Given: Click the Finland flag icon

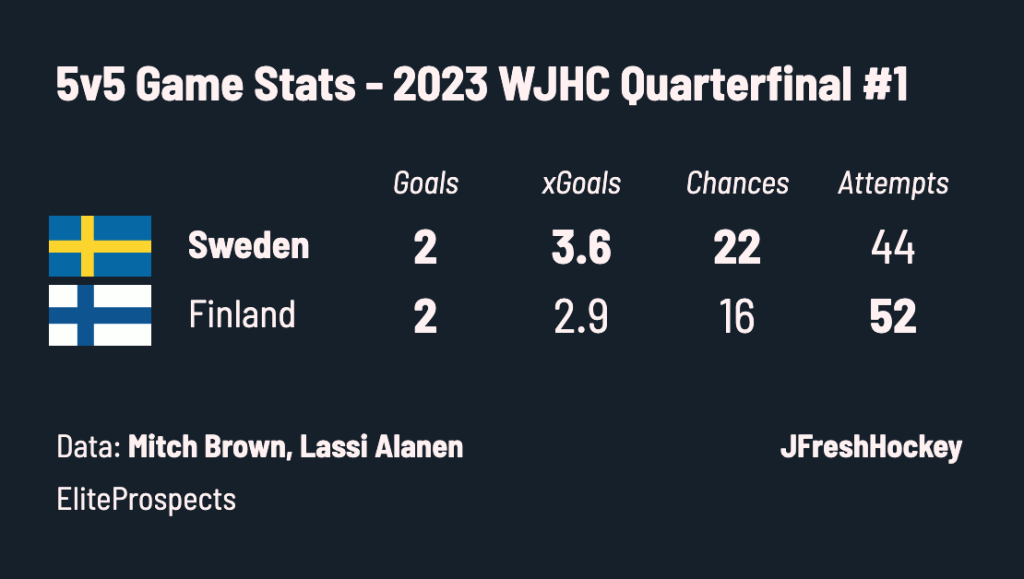Looking at the screenshot, I should pyautogui.click(x=100, y=315).
